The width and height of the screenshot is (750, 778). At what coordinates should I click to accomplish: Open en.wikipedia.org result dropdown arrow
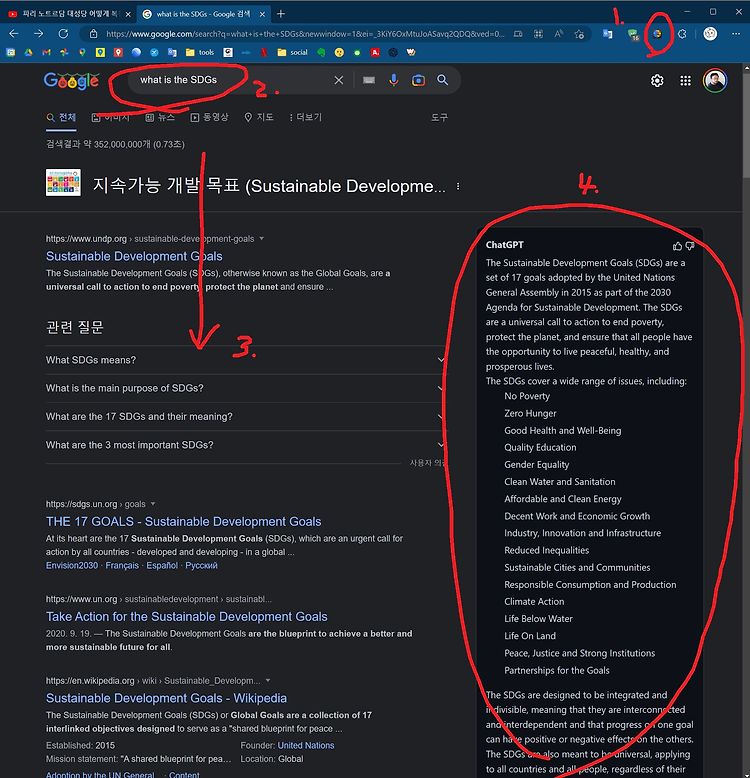tap(268, 680)
